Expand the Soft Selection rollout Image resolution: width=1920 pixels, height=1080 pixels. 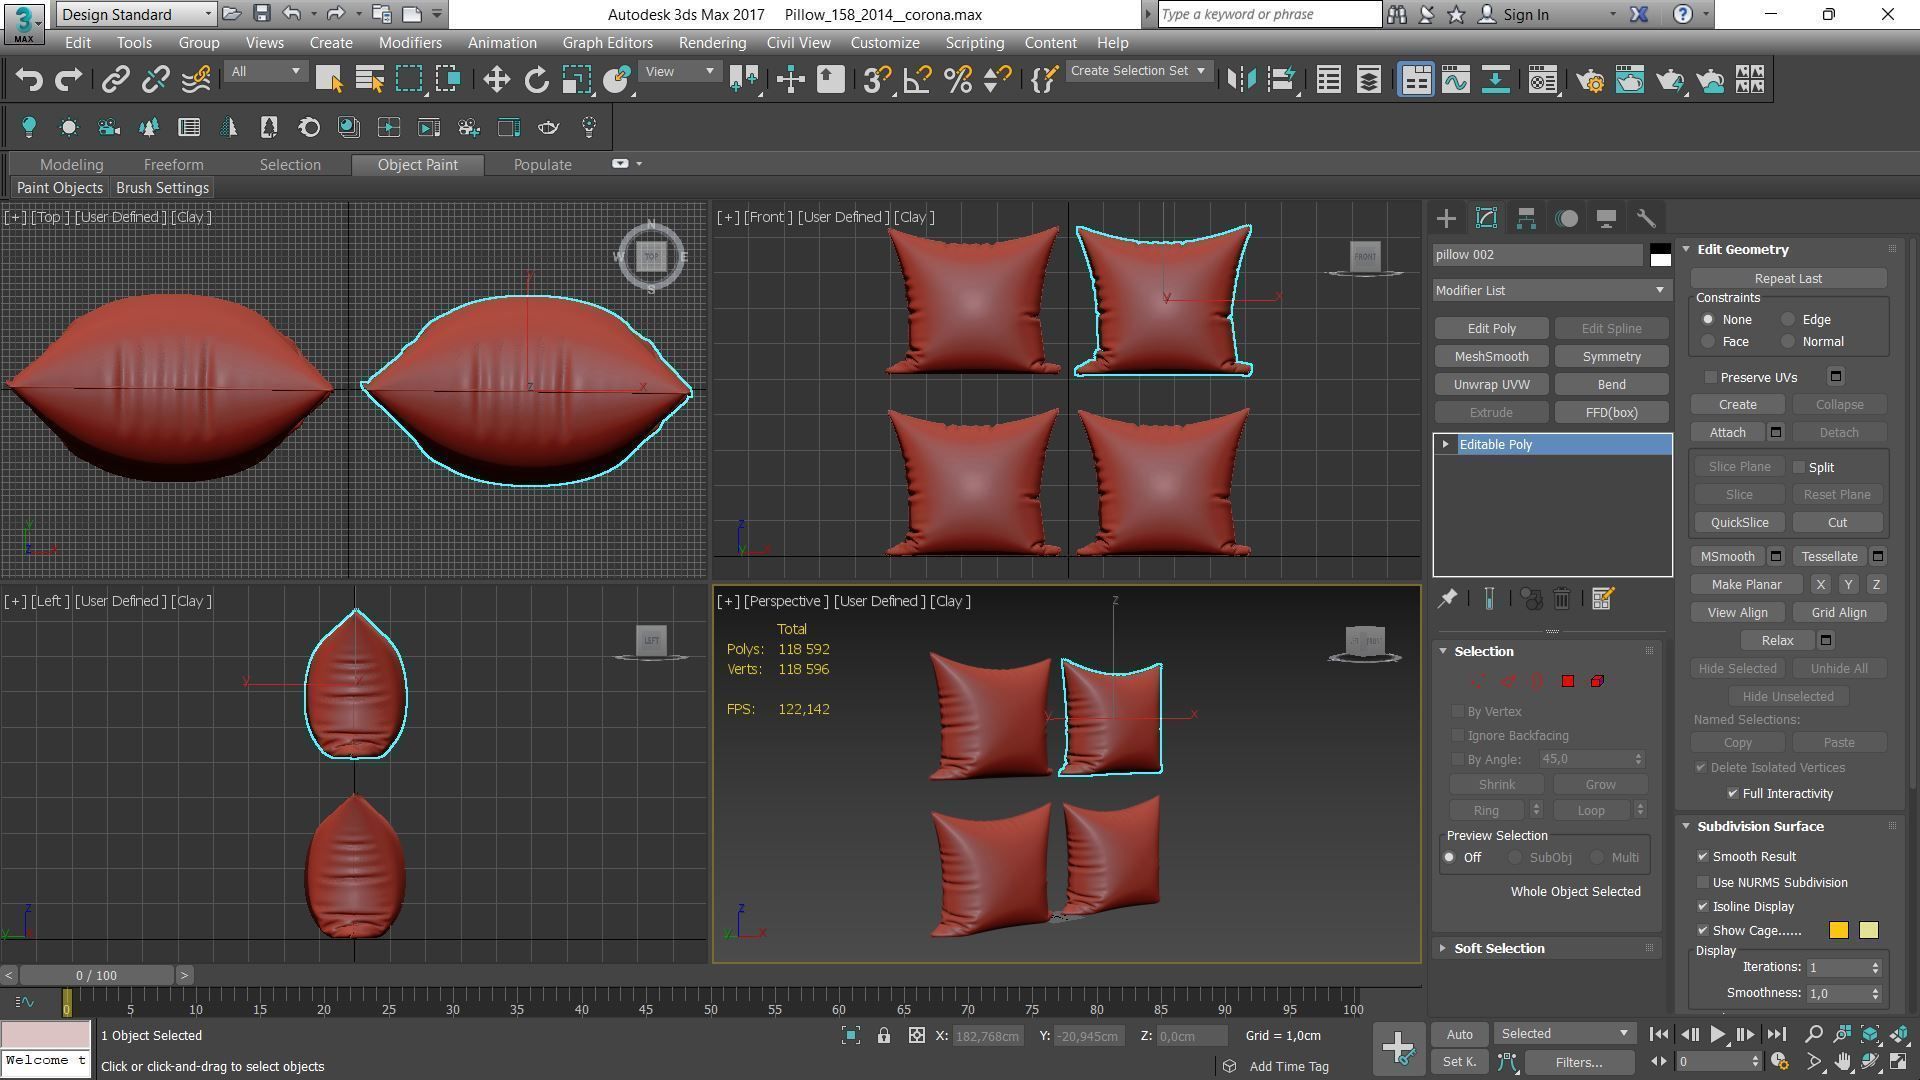point(1498,948)
